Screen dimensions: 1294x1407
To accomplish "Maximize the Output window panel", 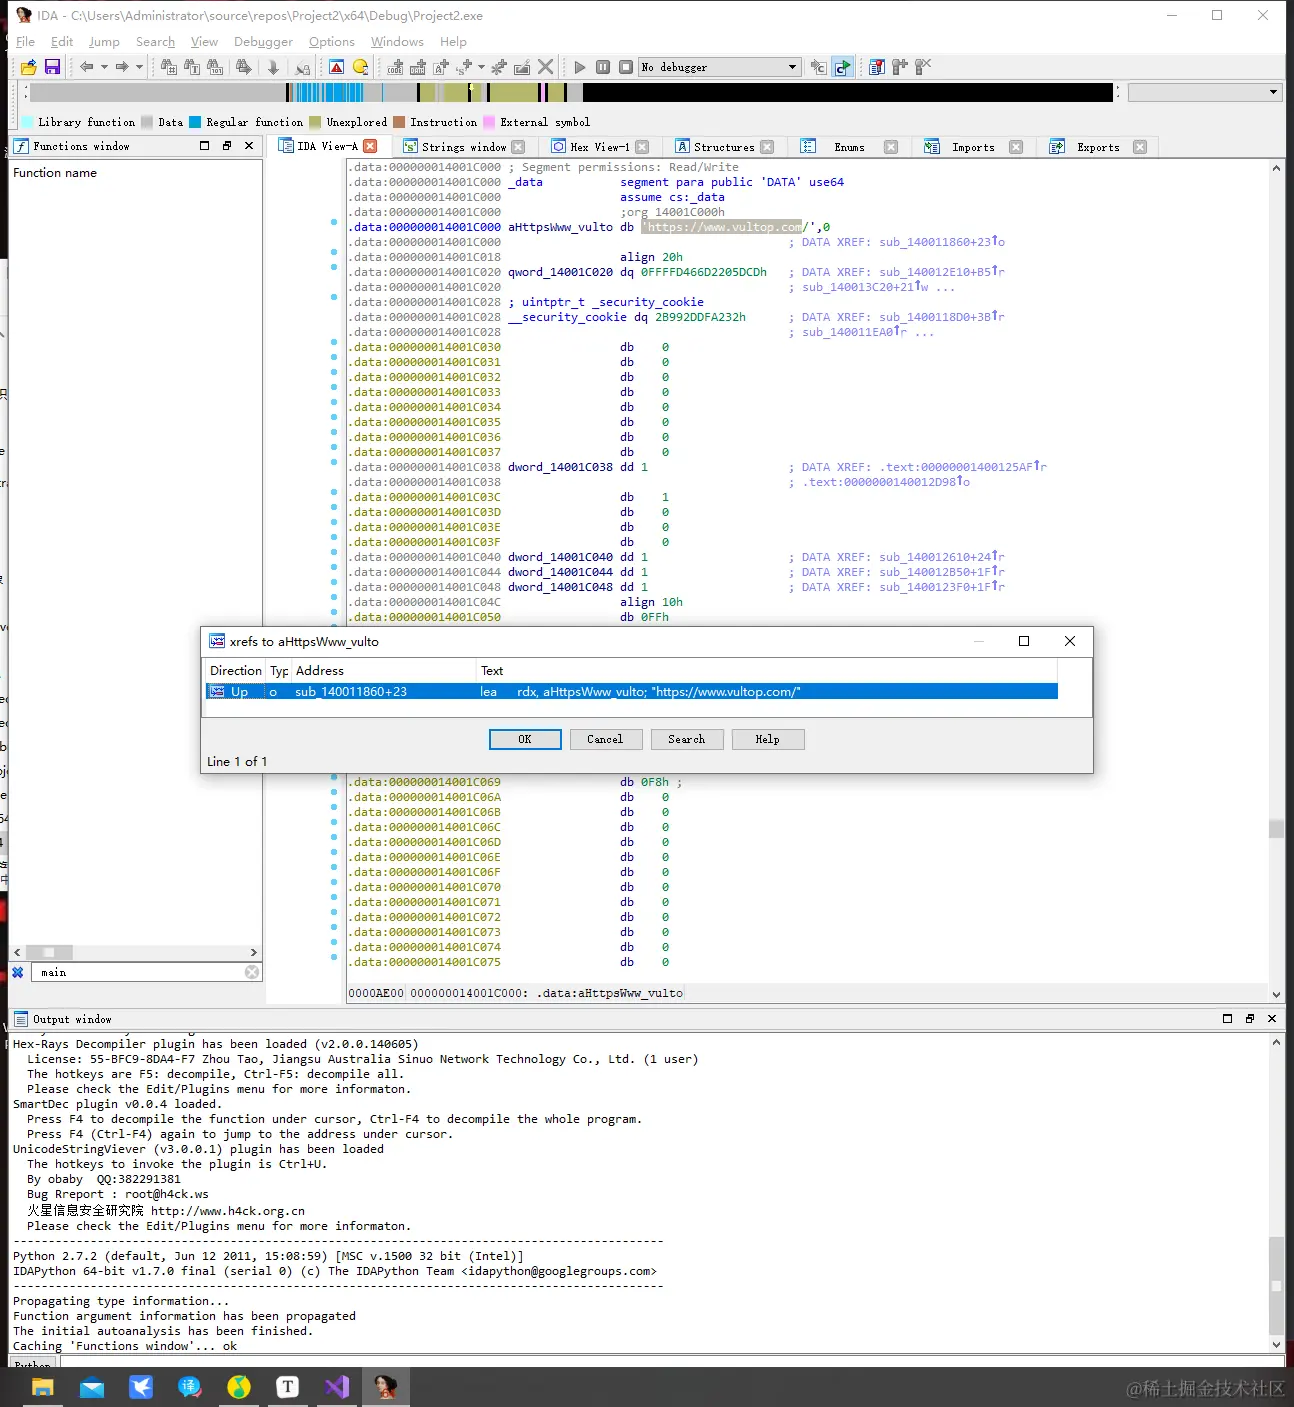I will pyautogui.click(x=1227, y=1019).
